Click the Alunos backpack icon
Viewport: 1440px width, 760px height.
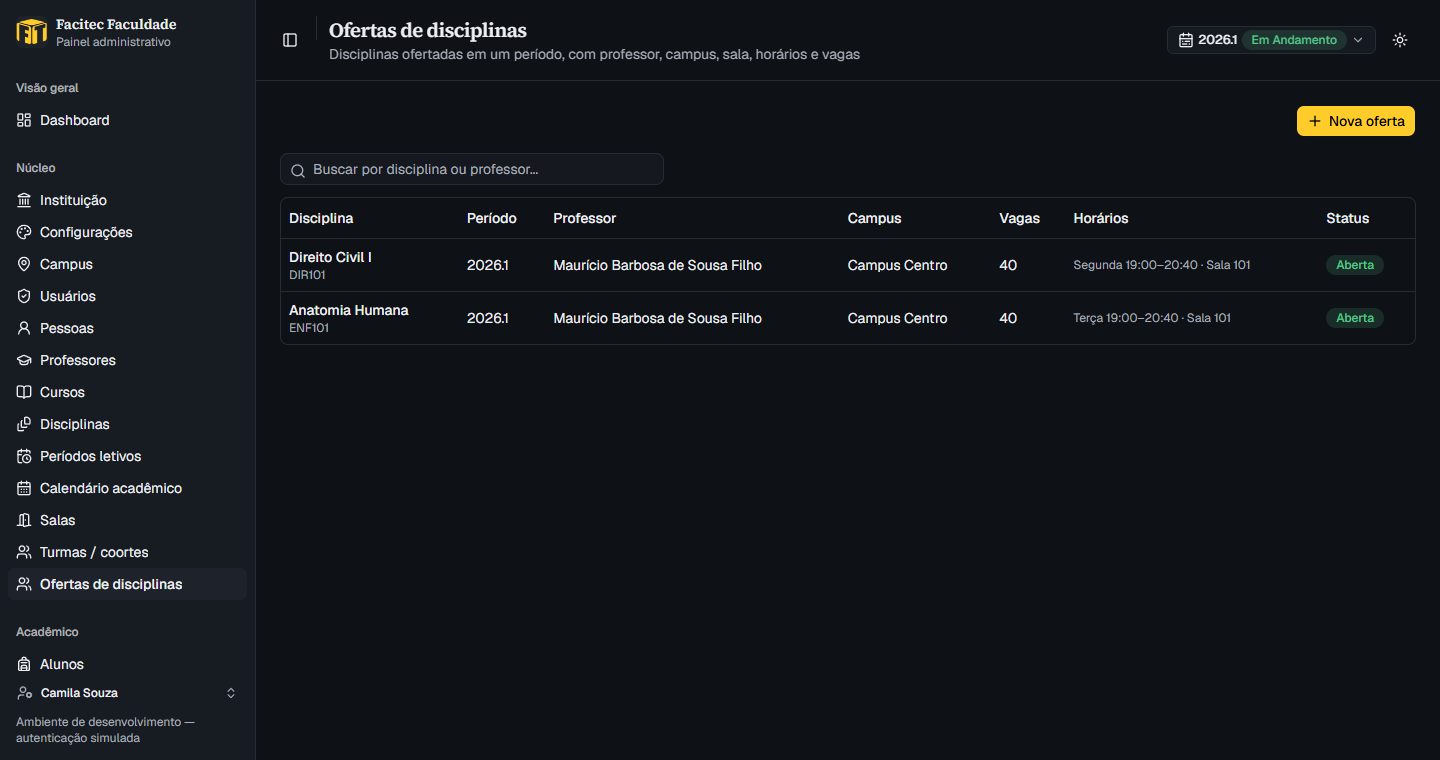(x=24, y=664)
